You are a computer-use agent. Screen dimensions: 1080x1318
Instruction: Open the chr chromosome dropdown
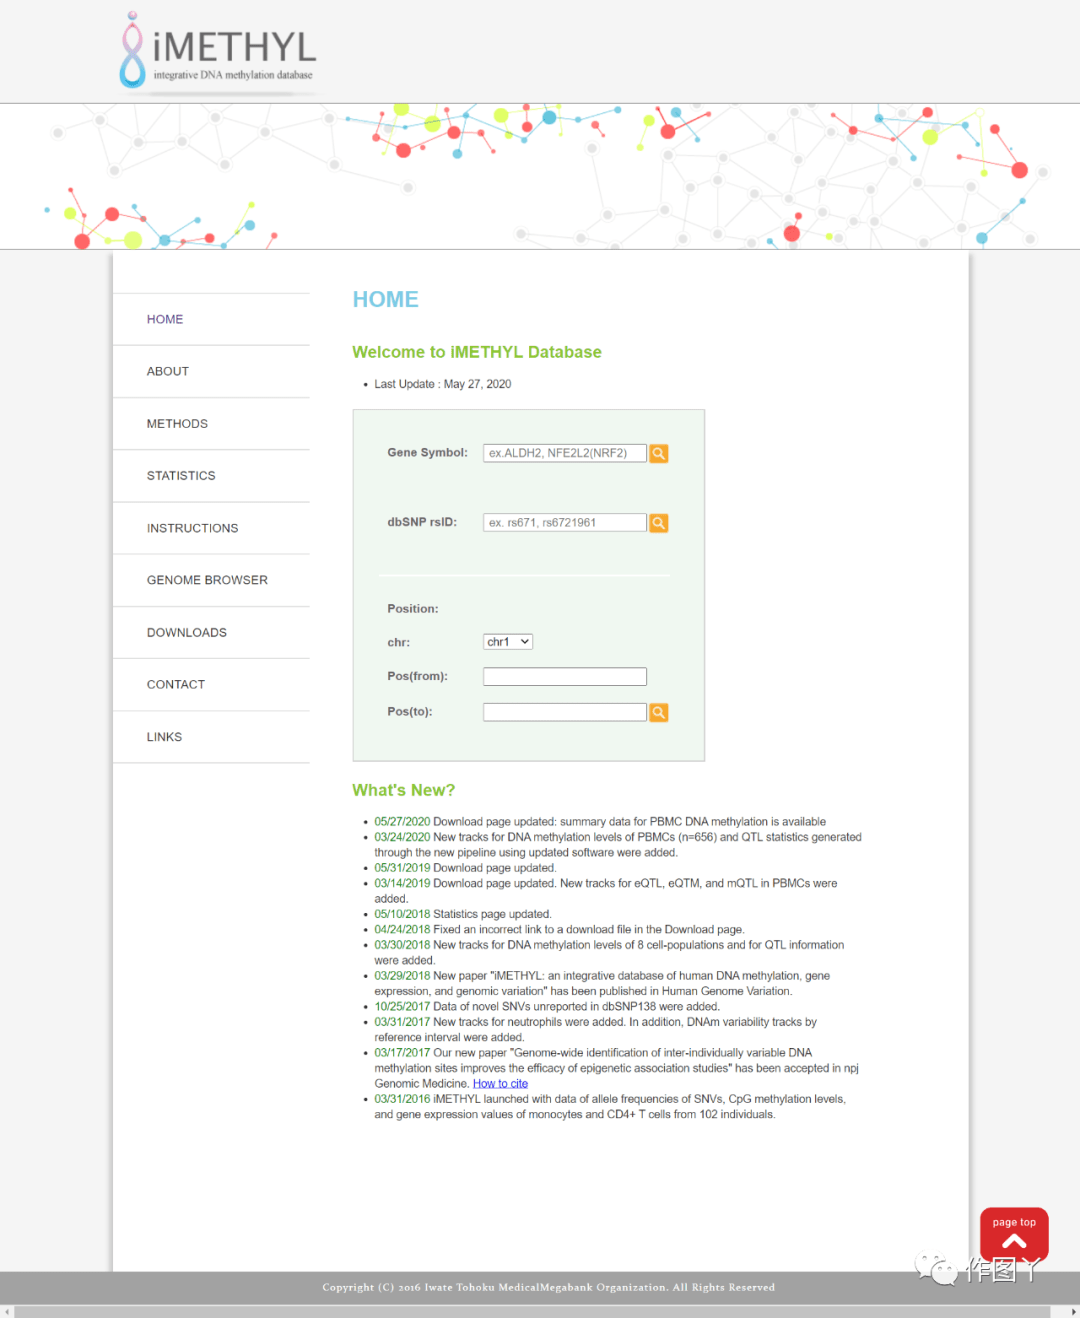click(508, 642)
